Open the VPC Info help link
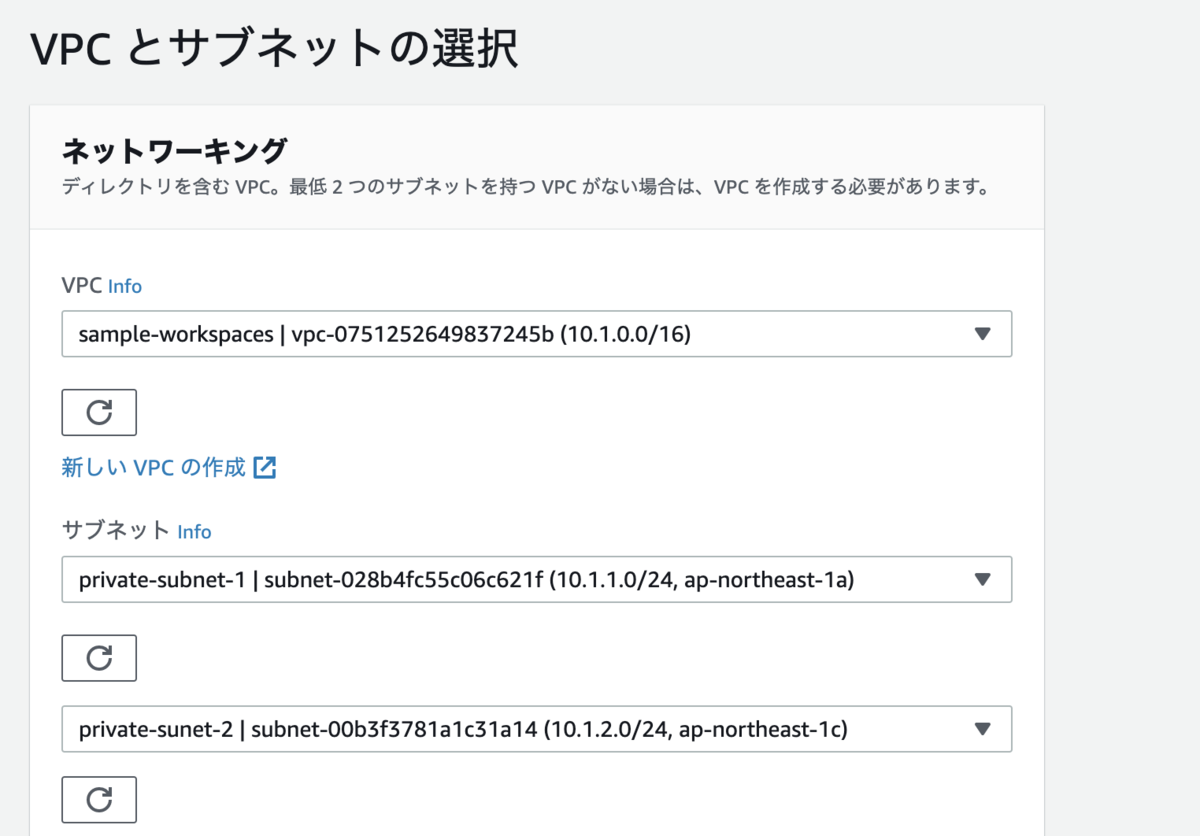This screenshot has width=1200, height=836. click(x=124, y=286)
